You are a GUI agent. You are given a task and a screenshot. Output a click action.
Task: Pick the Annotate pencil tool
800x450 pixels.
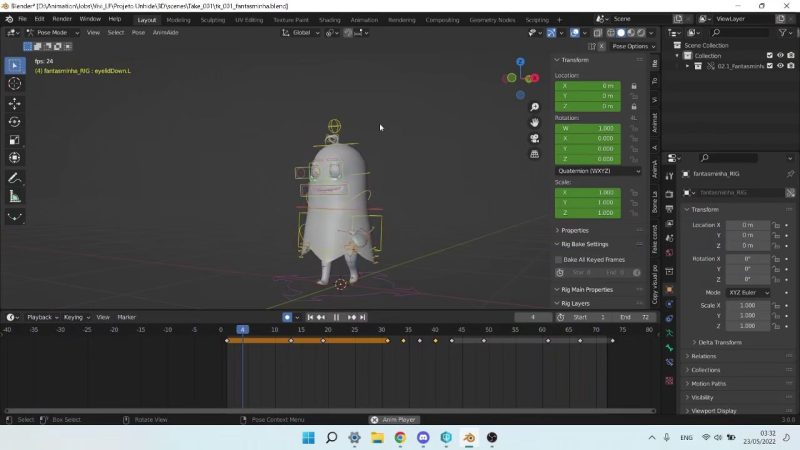tap(15, 178)
